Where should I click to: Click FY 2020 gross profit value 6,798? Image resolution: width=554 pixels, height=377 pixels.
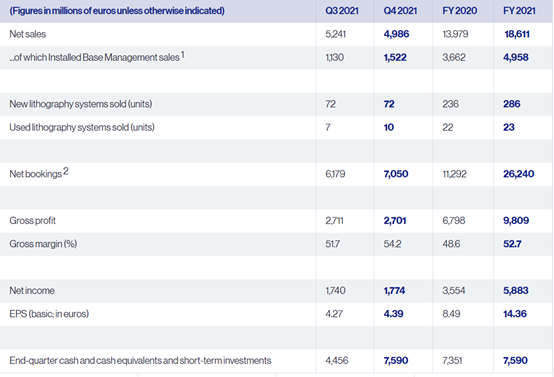pos(454,220)
